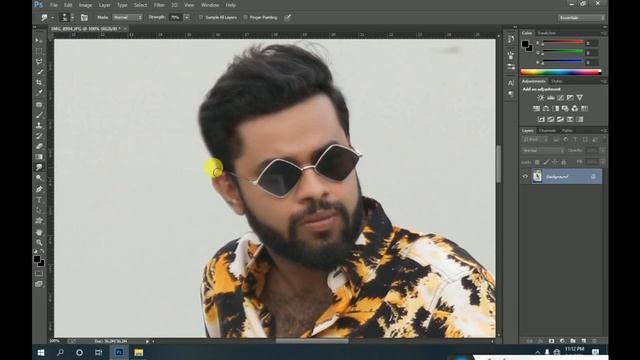The height and width of the screenshot is (360, 640).
Task: Select the Dodge tool
Action: (39, 178)
